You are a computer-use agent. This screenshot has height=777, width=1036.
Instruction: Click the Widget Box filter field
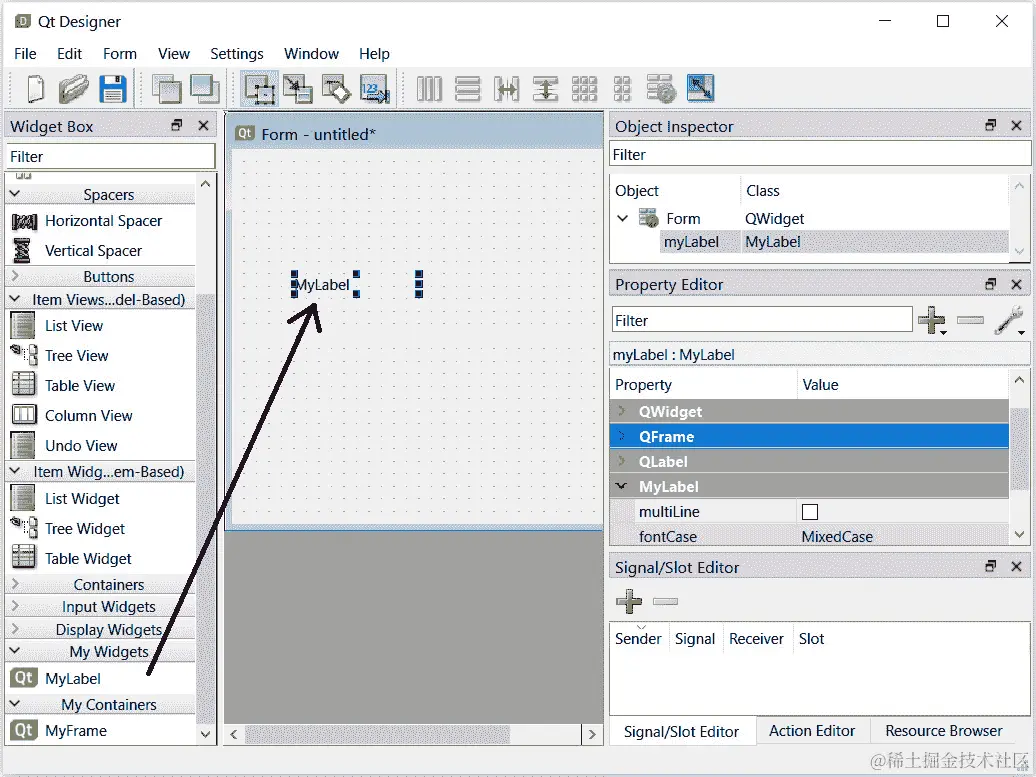coord(111,157)
